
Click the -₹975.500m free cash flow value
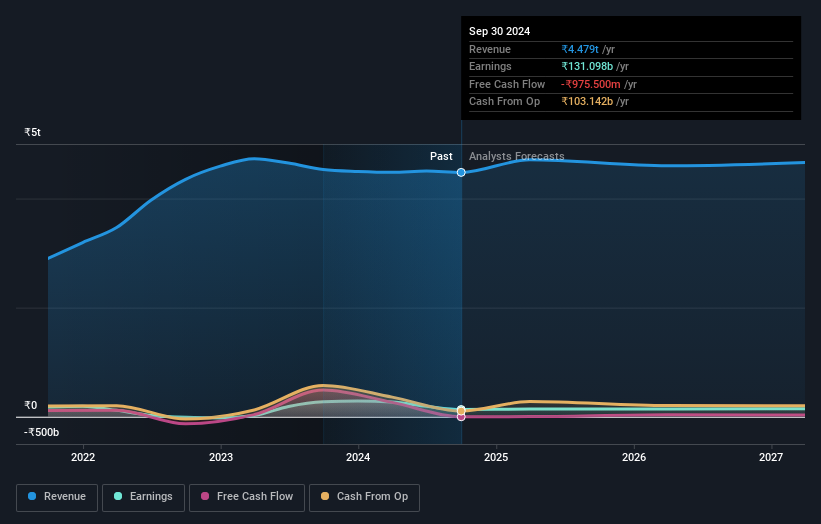(591, 84)
